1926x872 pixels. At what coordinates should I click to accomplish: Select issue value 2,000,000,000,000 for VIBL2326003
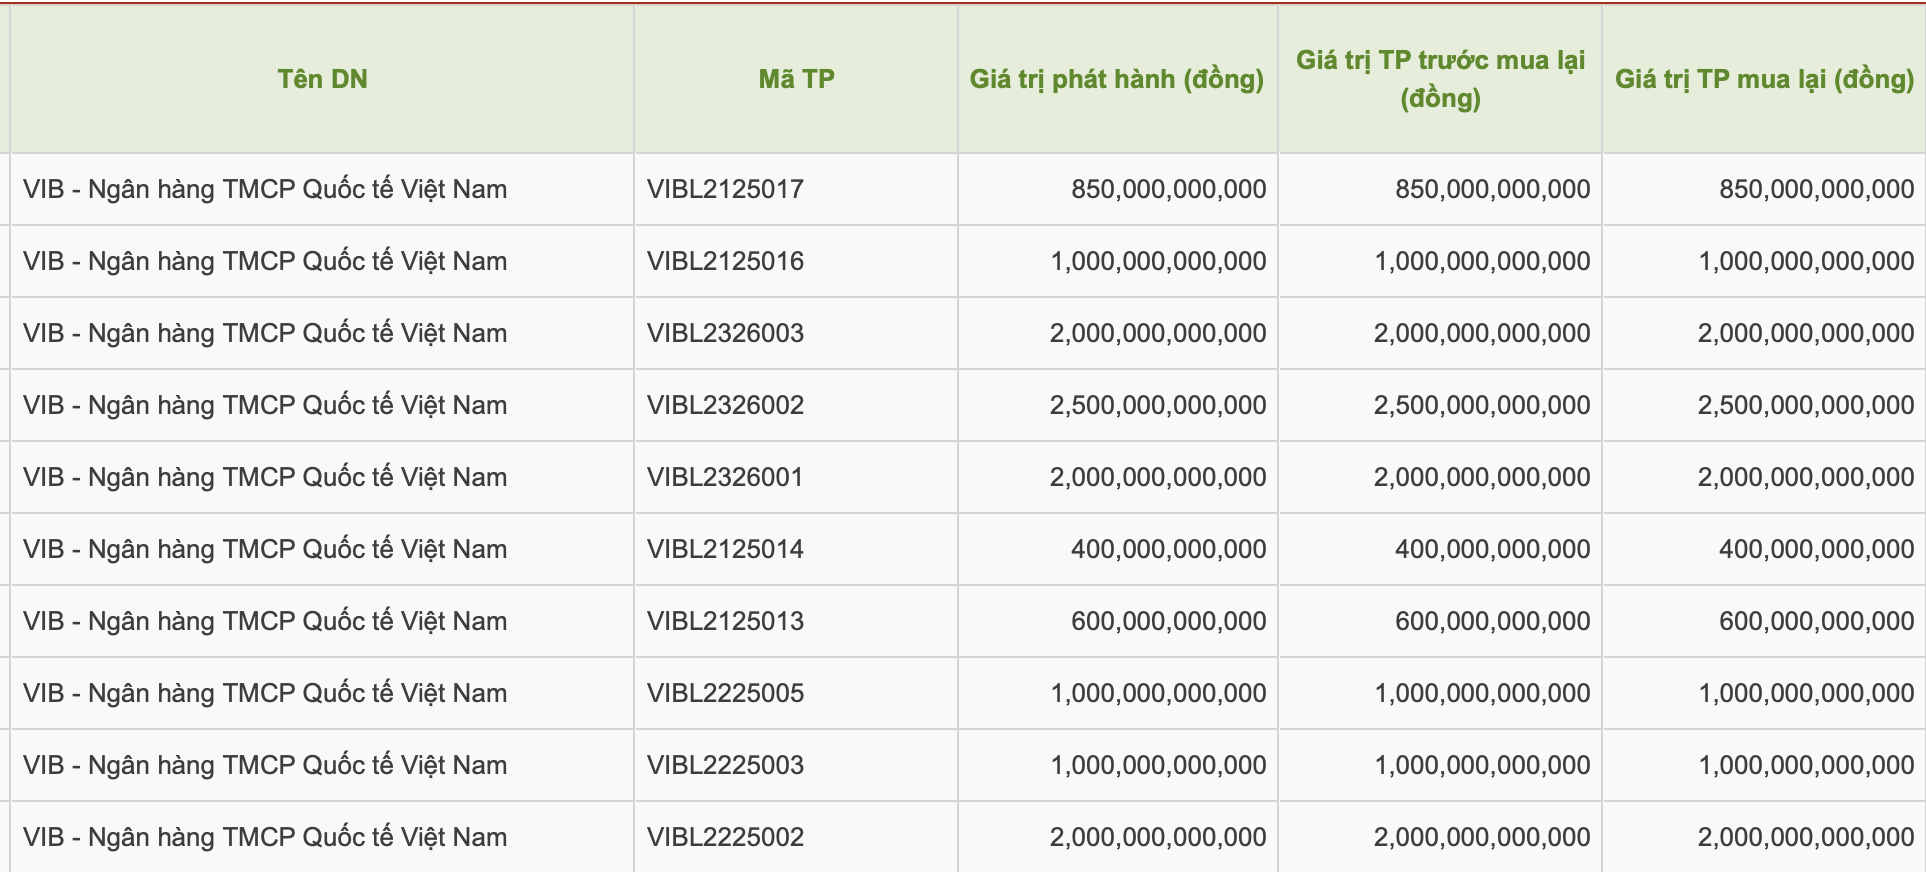pos(1158,333)
